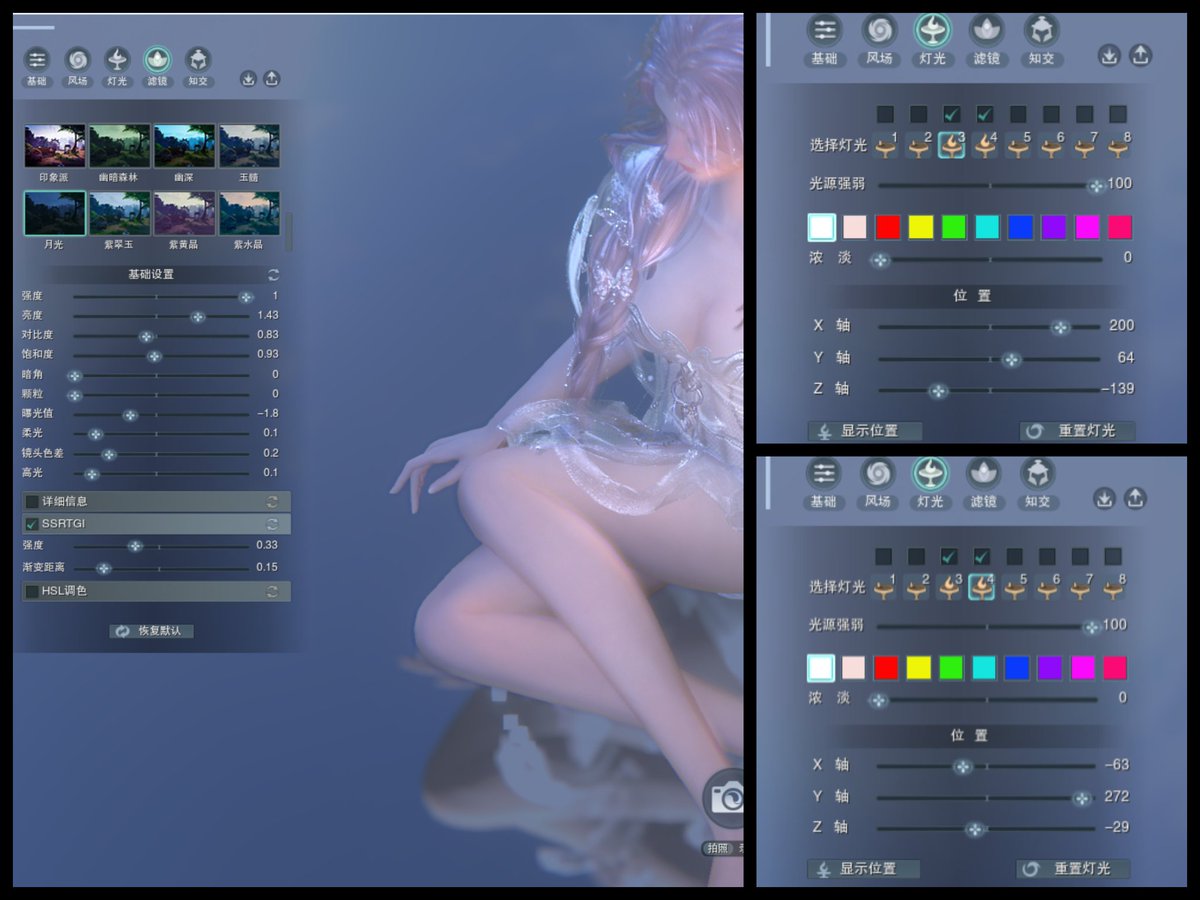This screenshot has height=900, width=1200.
Task: Select light lamp 5 in the upper-right panel
Action: tap(1018, 146)
